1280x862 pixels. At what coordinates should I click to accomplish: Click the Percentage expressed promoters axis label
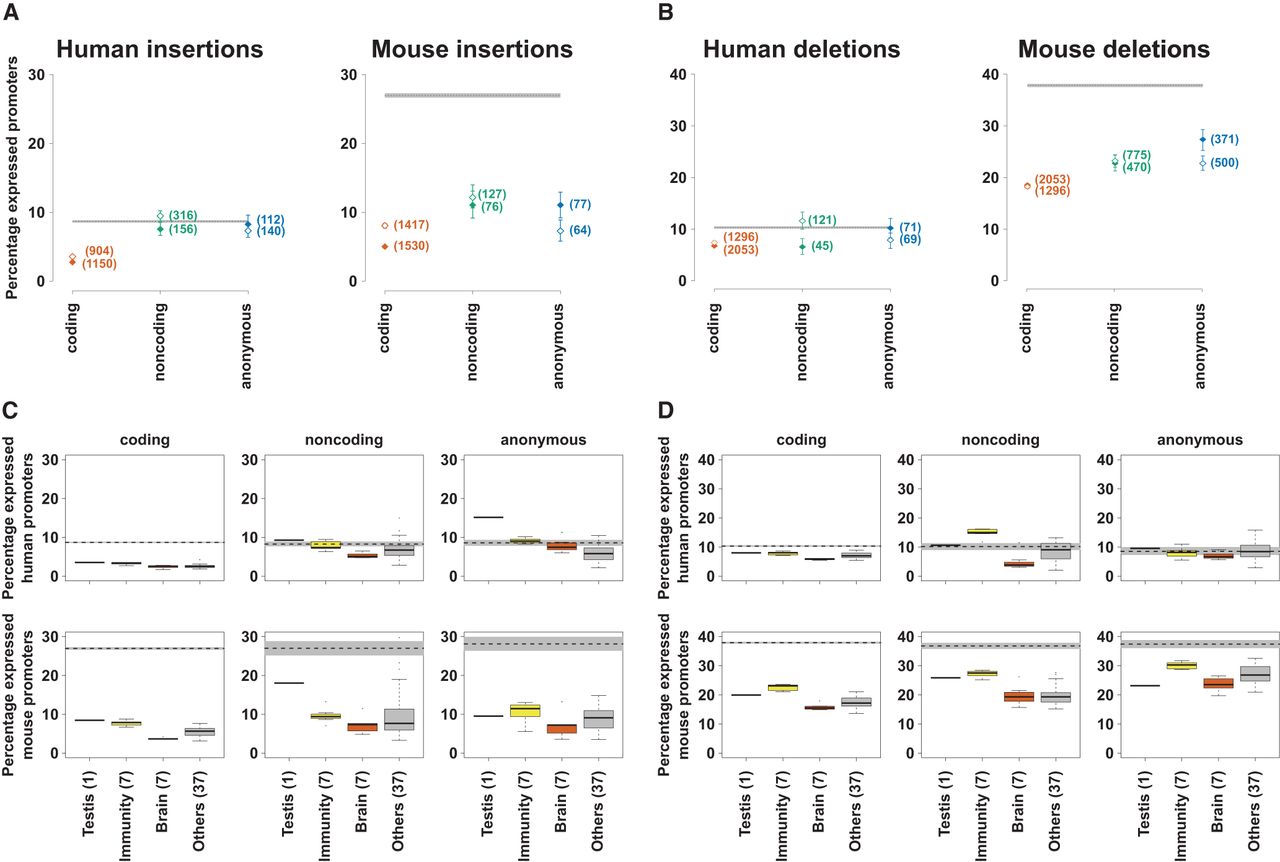pos(12,178)
